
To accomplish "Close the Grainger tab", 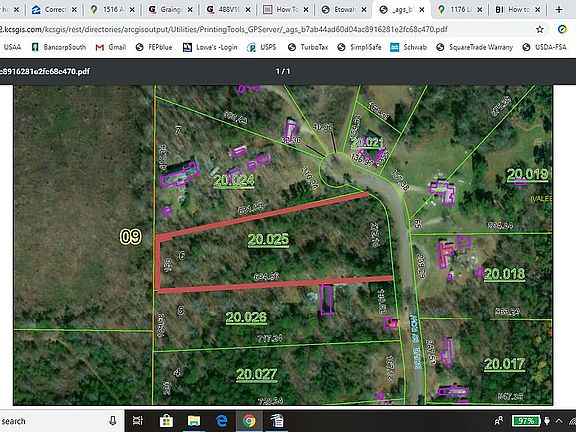I will point(190,10).
